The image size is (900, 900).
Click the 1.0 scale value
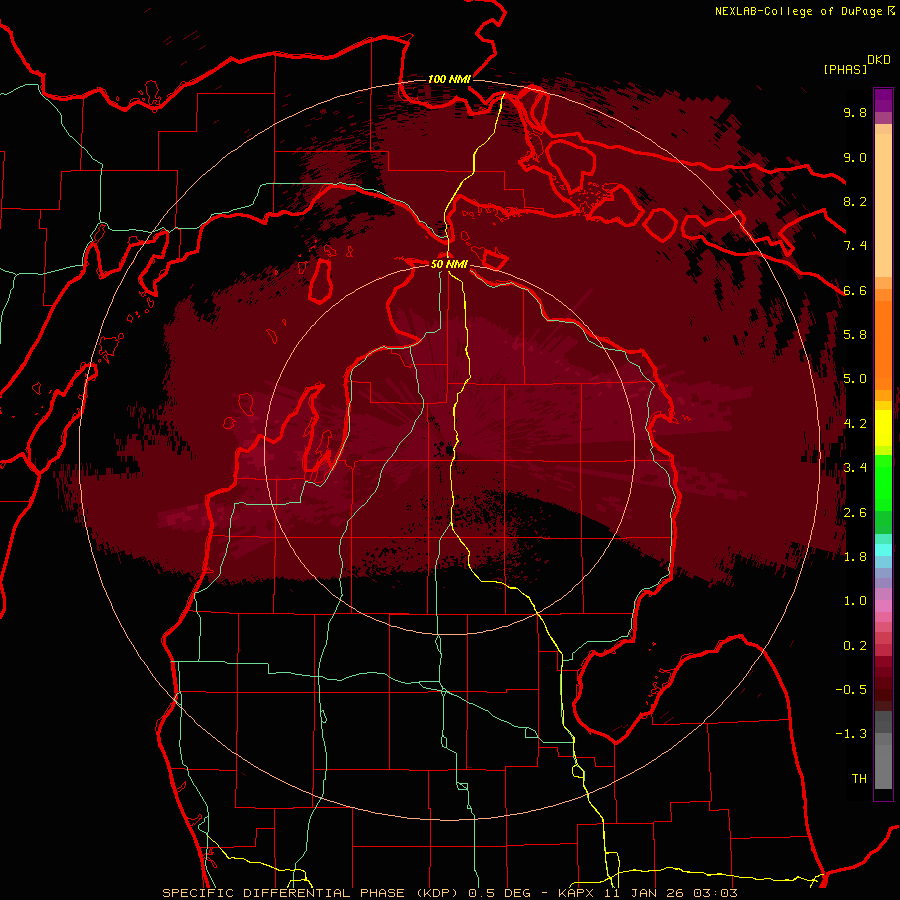[855, 601]
